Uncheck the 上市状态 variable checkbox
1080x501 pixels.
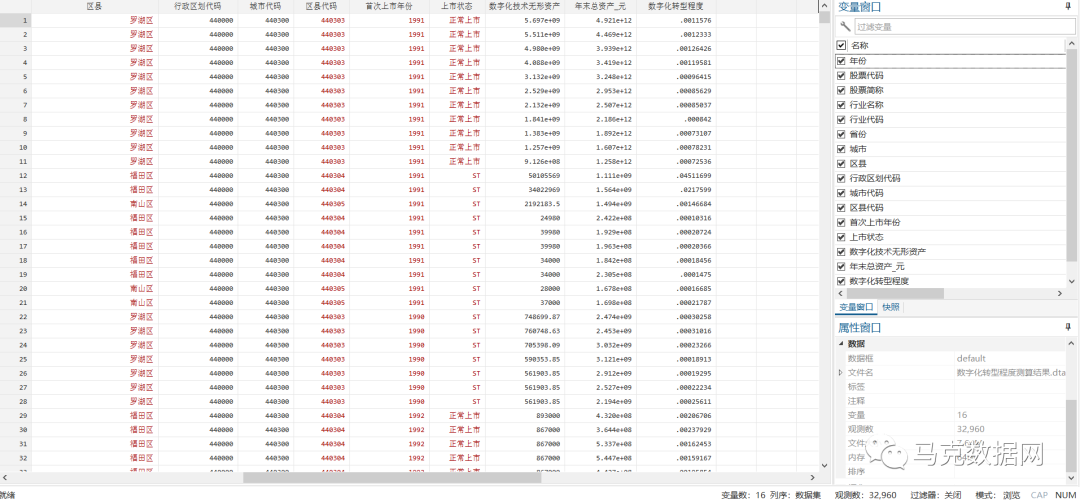coord(841,237)
